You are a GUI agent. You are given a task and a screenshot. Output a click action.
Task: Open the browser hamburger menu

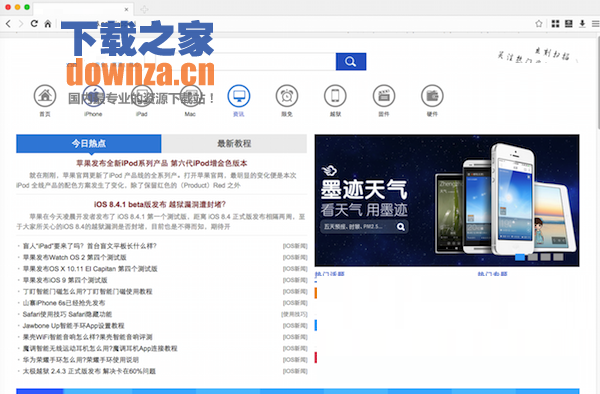click(x=595, y=24)
